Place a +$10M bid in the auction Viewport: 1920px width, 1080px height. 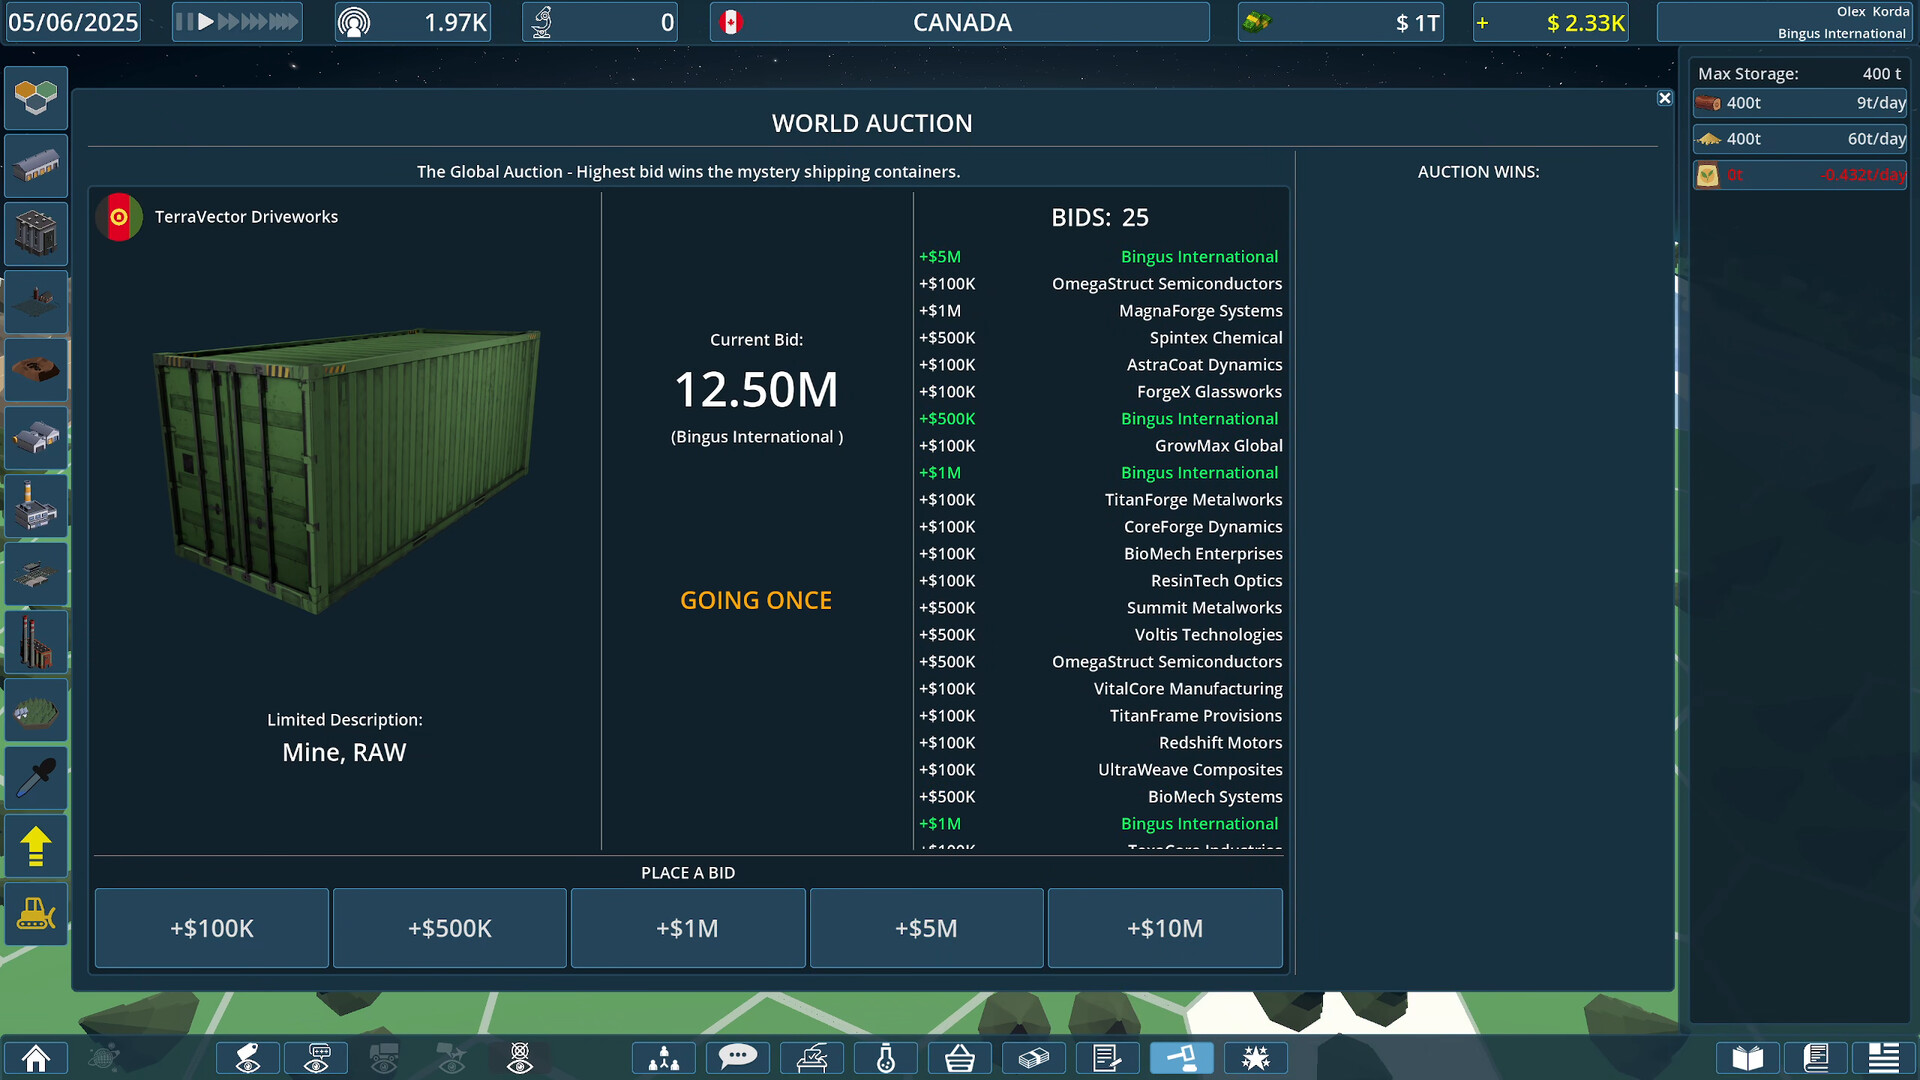[1164, 928]
